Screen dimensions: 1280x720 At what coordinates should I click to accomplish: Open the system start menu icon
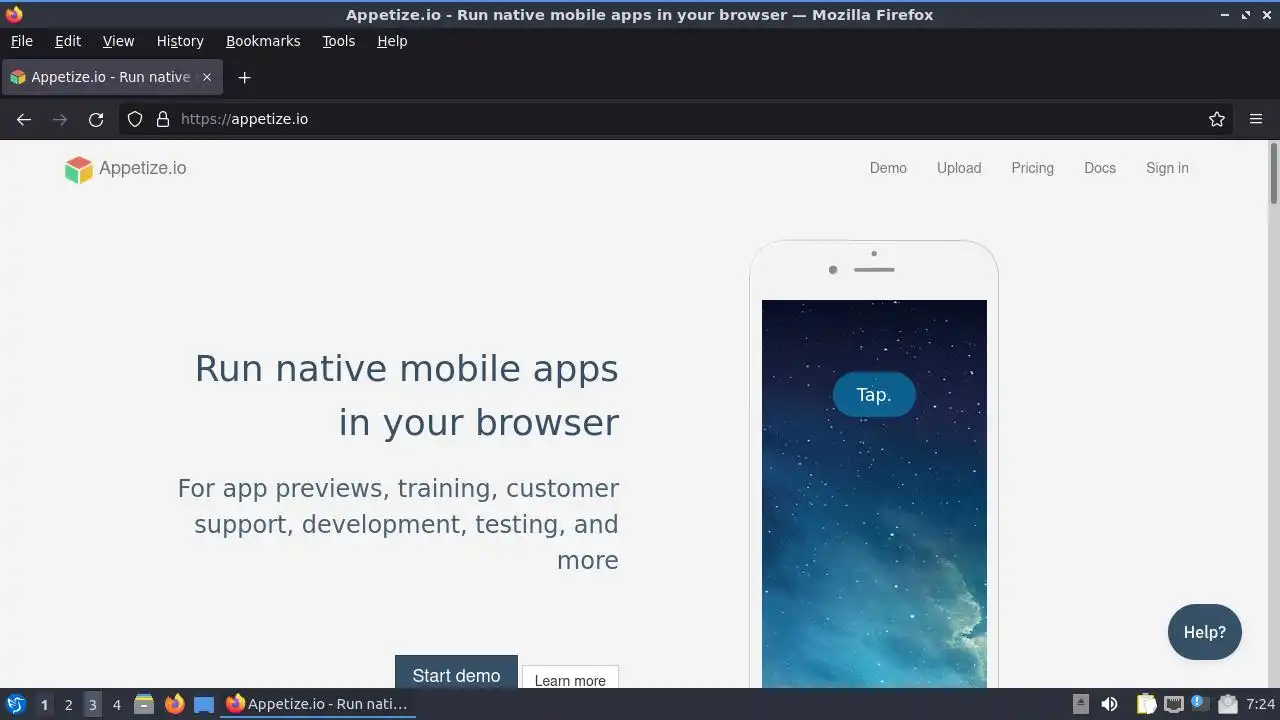pyautogui.click(x=15, y=704)
